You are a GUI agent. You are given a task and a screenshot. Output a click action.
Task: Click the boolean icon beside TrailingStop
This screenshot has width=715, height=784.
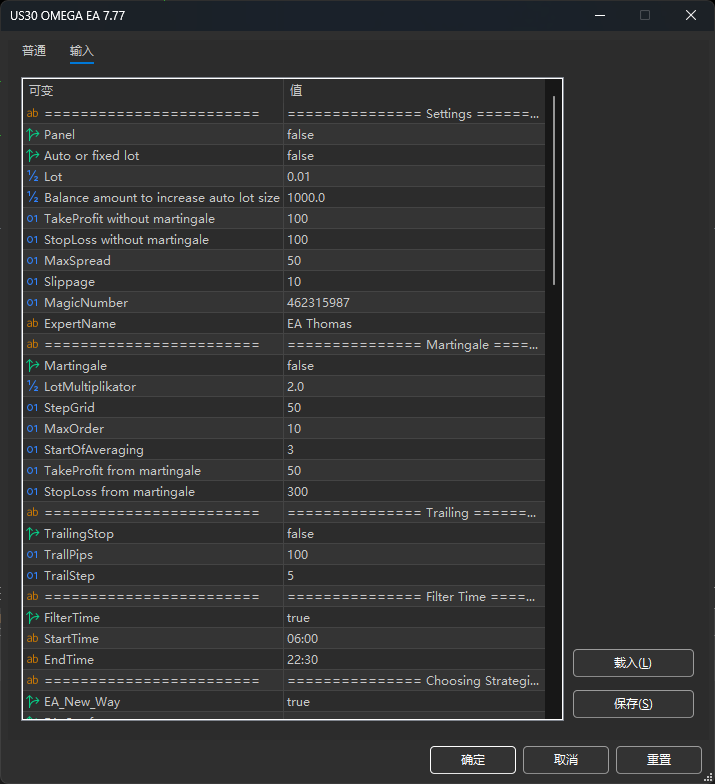[x=33, y=534]
